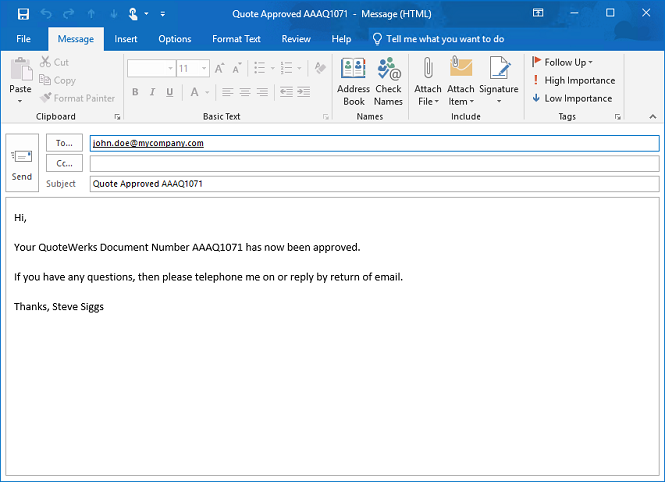Toggle High Importance flag

point(574,80)
